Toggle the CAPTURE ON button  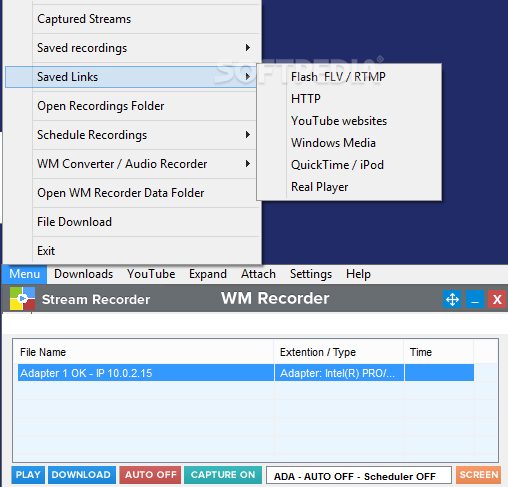tap(223, 475)
